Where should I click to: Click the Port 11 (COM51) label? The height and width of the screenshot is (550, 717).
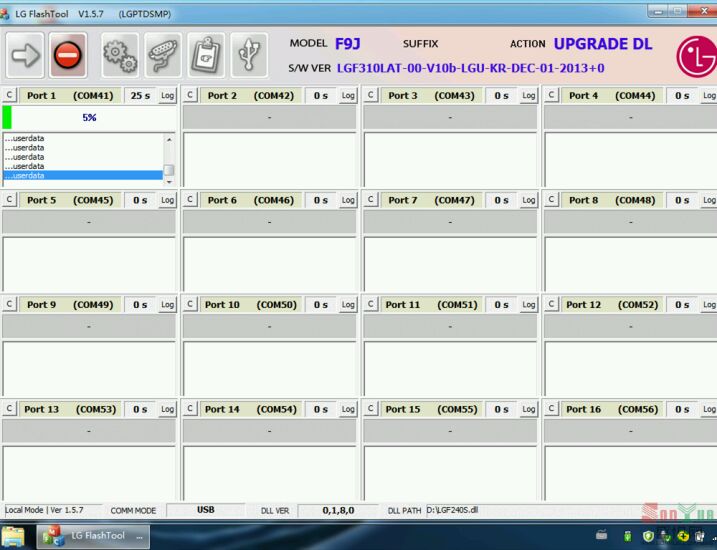point(431,304)
